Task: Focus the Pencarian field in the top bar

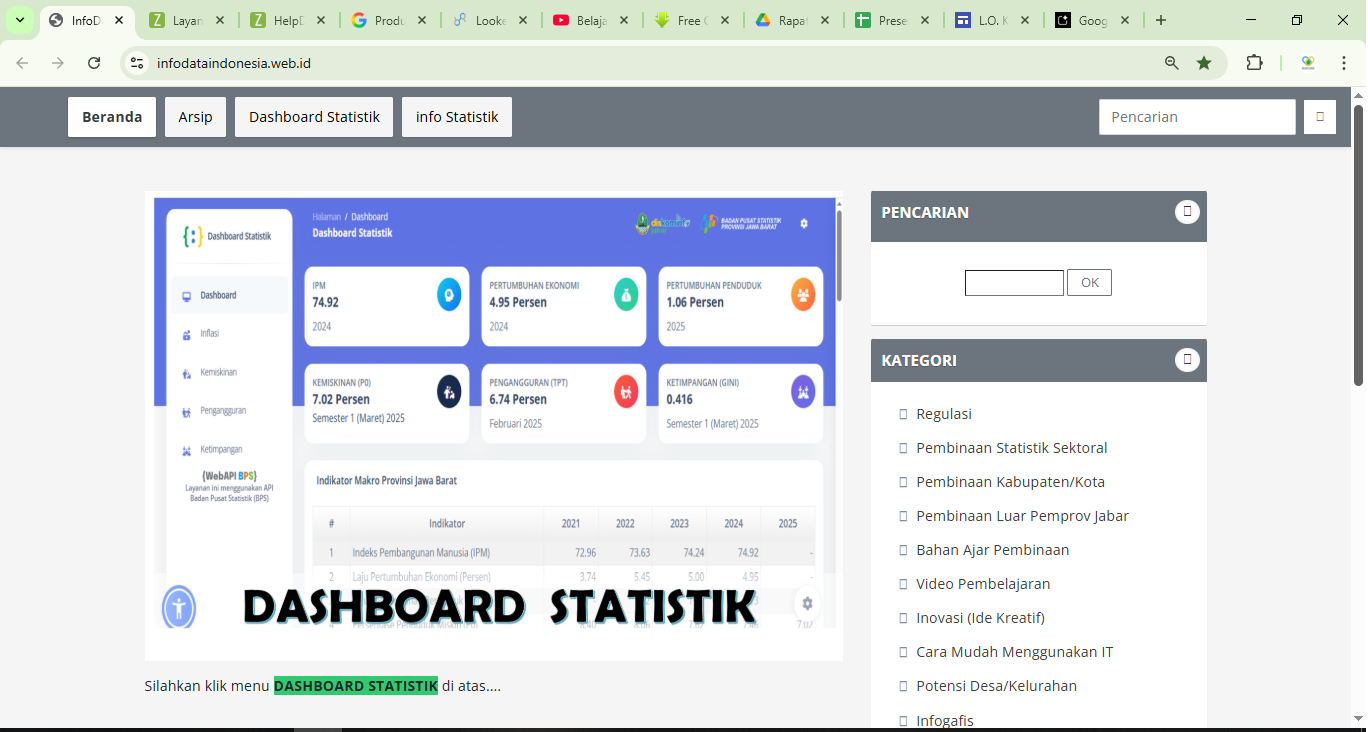Action: [1197, 117]
